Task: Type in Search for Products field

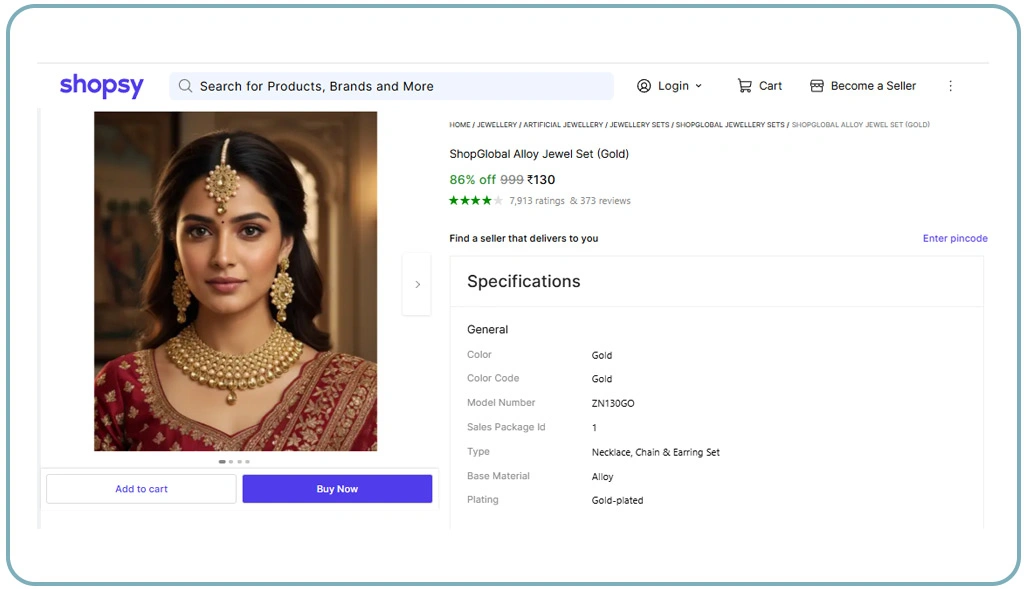Action: (400, 86)
